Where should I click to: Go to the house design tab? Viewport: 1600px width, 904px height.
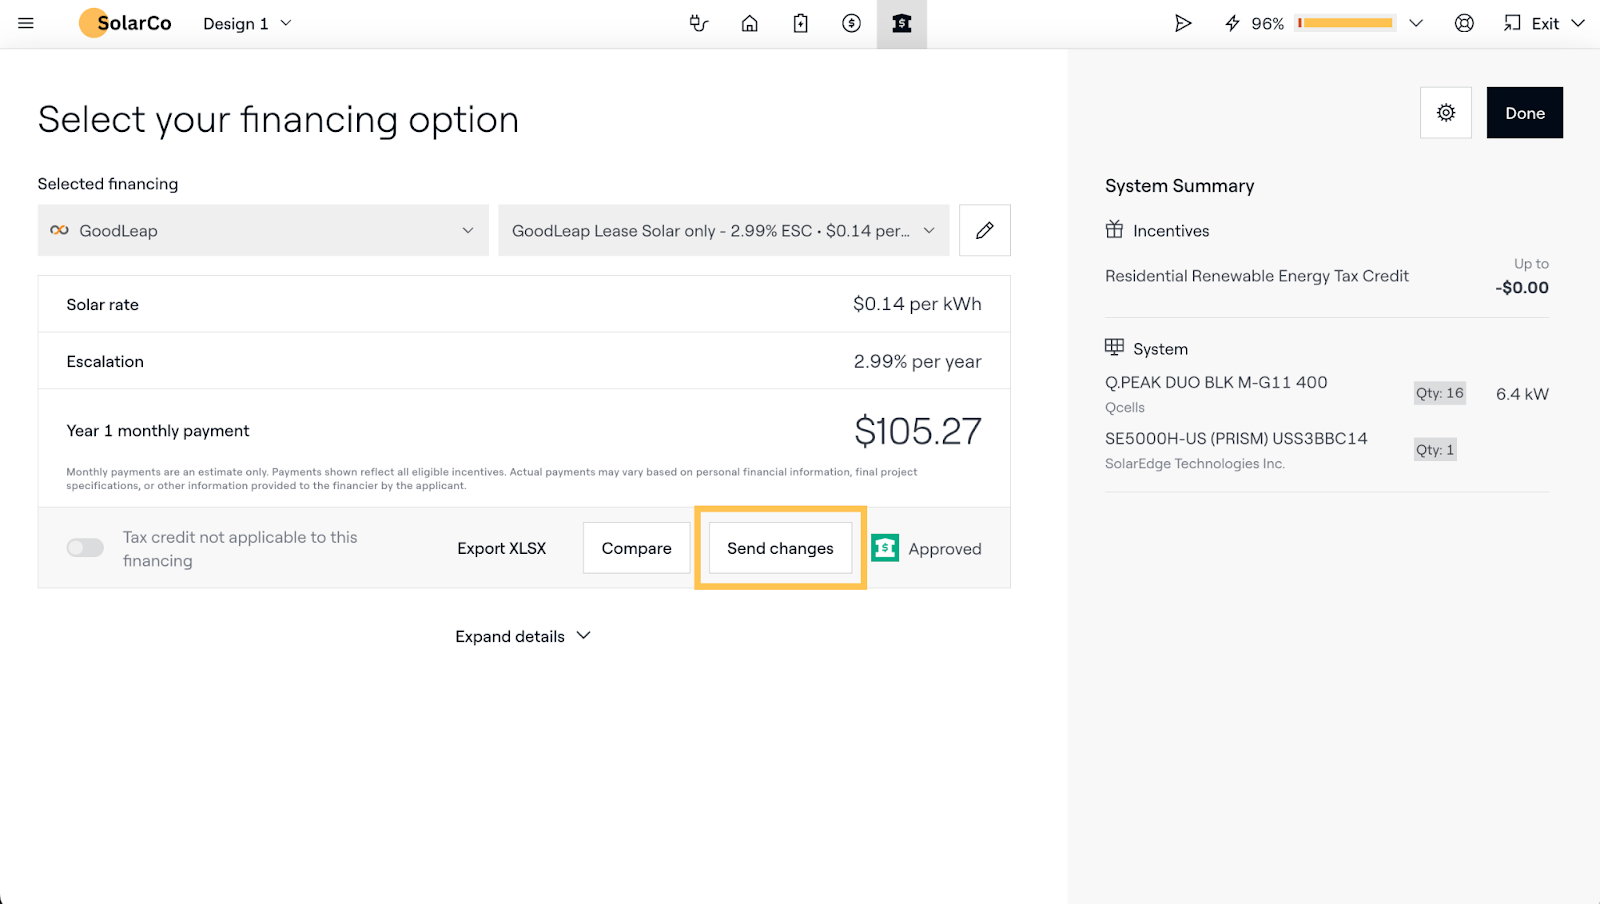click(749, 23)
